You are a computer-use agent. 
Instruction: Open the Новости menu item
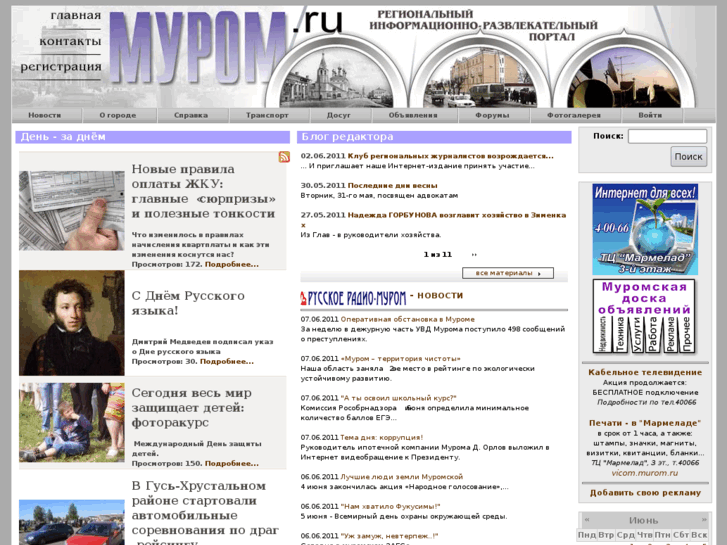(x=45, y=115)
